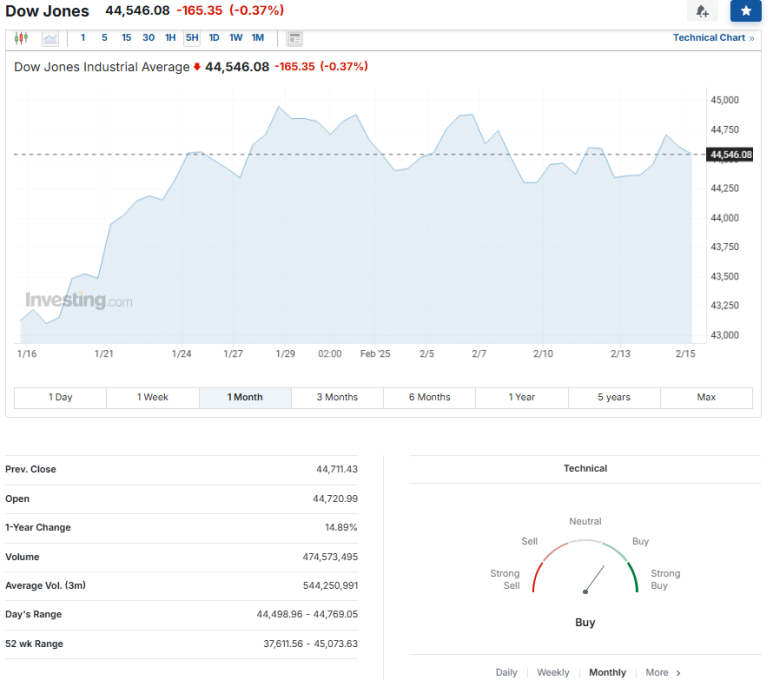
Task: Set chart interval to 30 minutes
Action: pos(148,38)
